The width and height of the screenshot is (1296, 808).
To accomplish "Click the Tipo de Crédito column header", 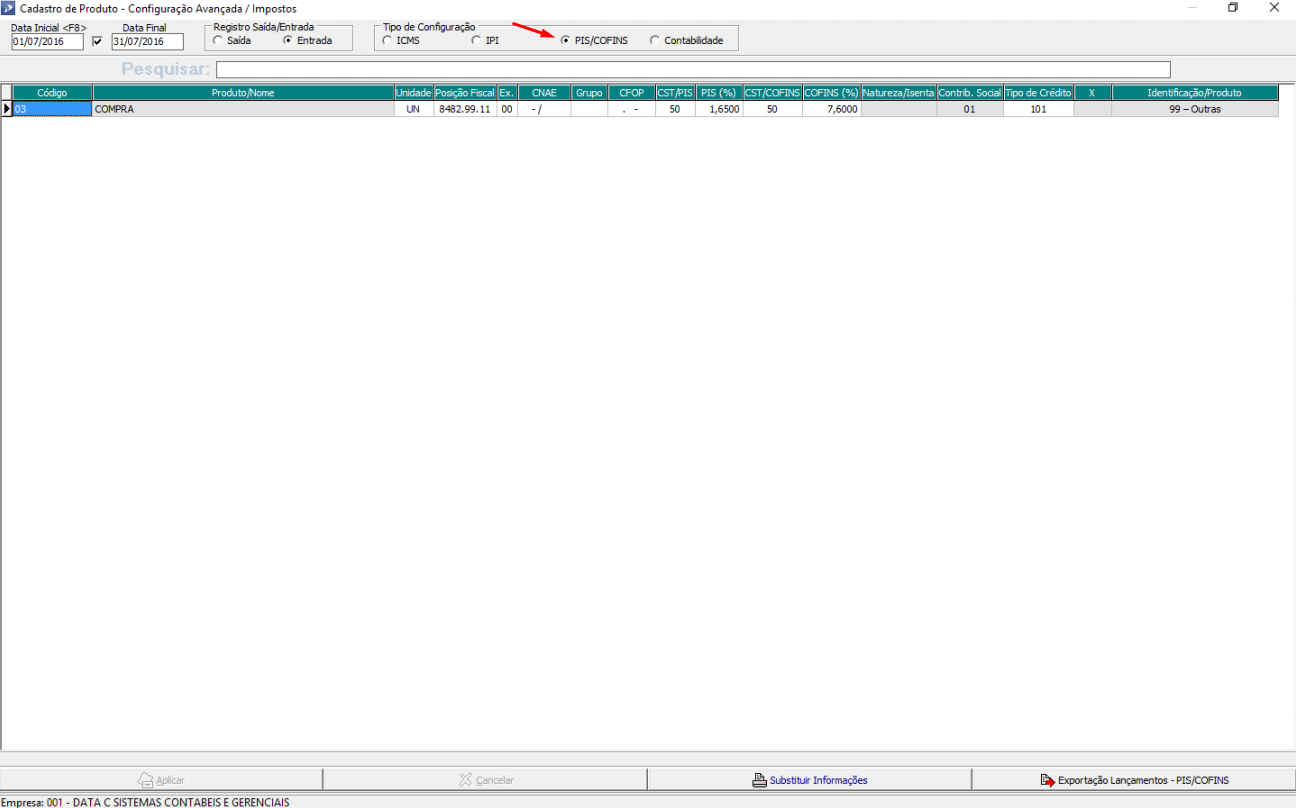I will (x=1038, y=92).
